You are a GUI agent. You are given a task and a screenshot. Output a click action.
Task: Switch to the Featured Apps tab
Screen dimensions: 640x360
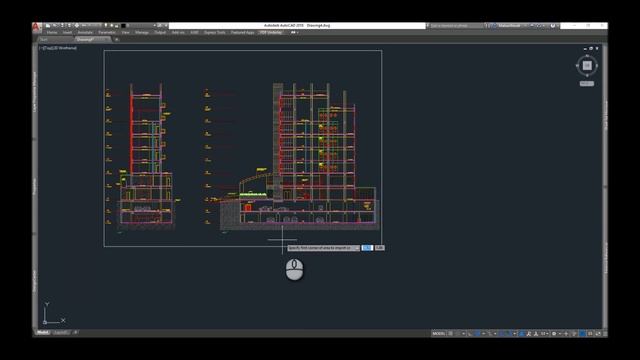tap(242, 33)
